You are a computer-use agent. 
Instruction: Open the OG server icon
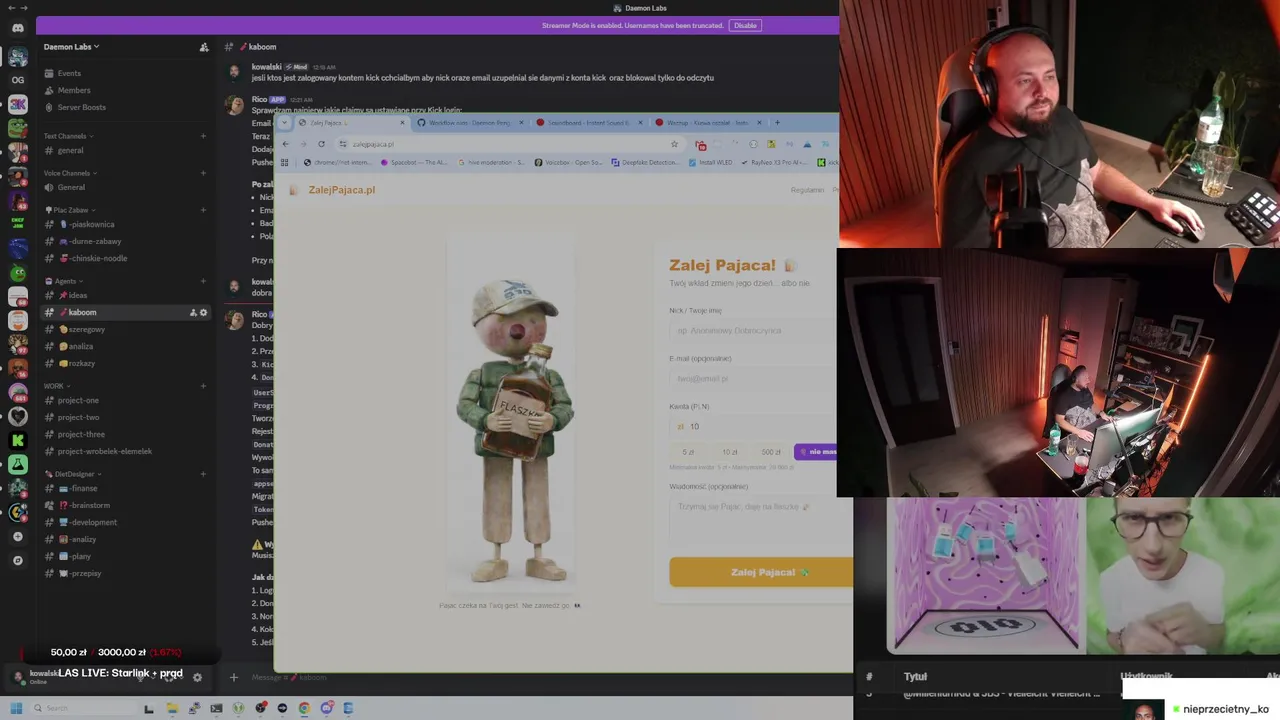tap(18, 79)
